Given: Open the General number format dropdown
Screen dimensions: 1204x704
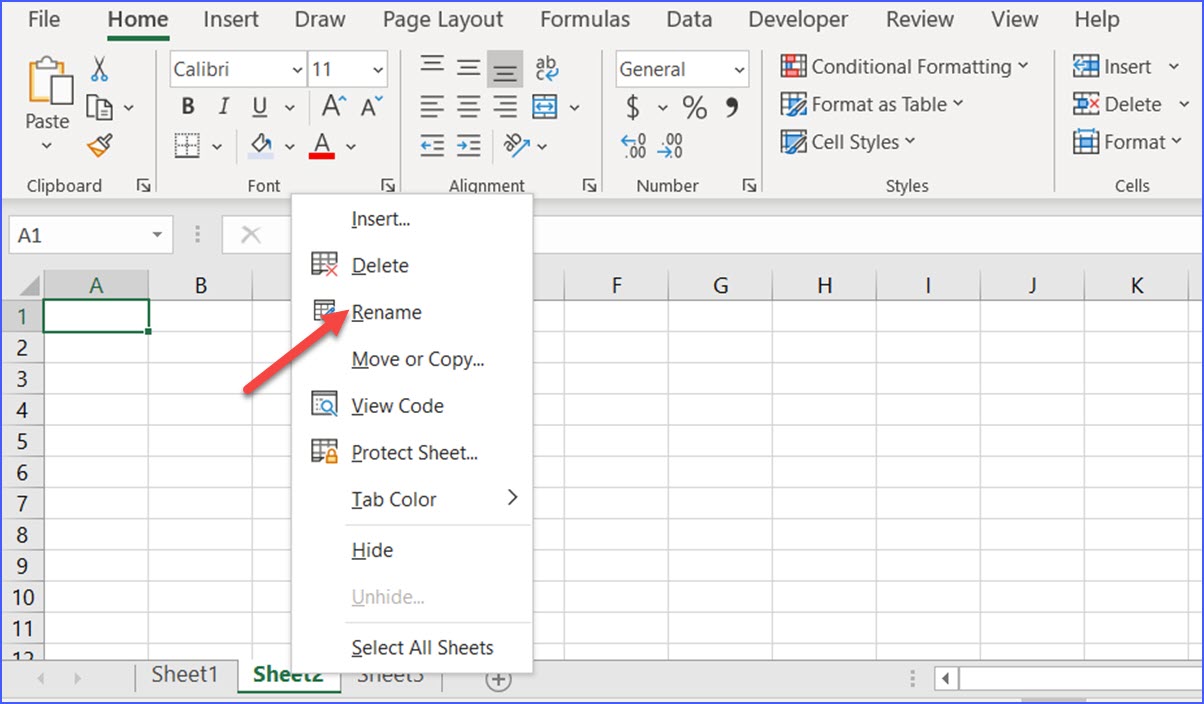Looking at the screenshot, I should click(739, 70).
